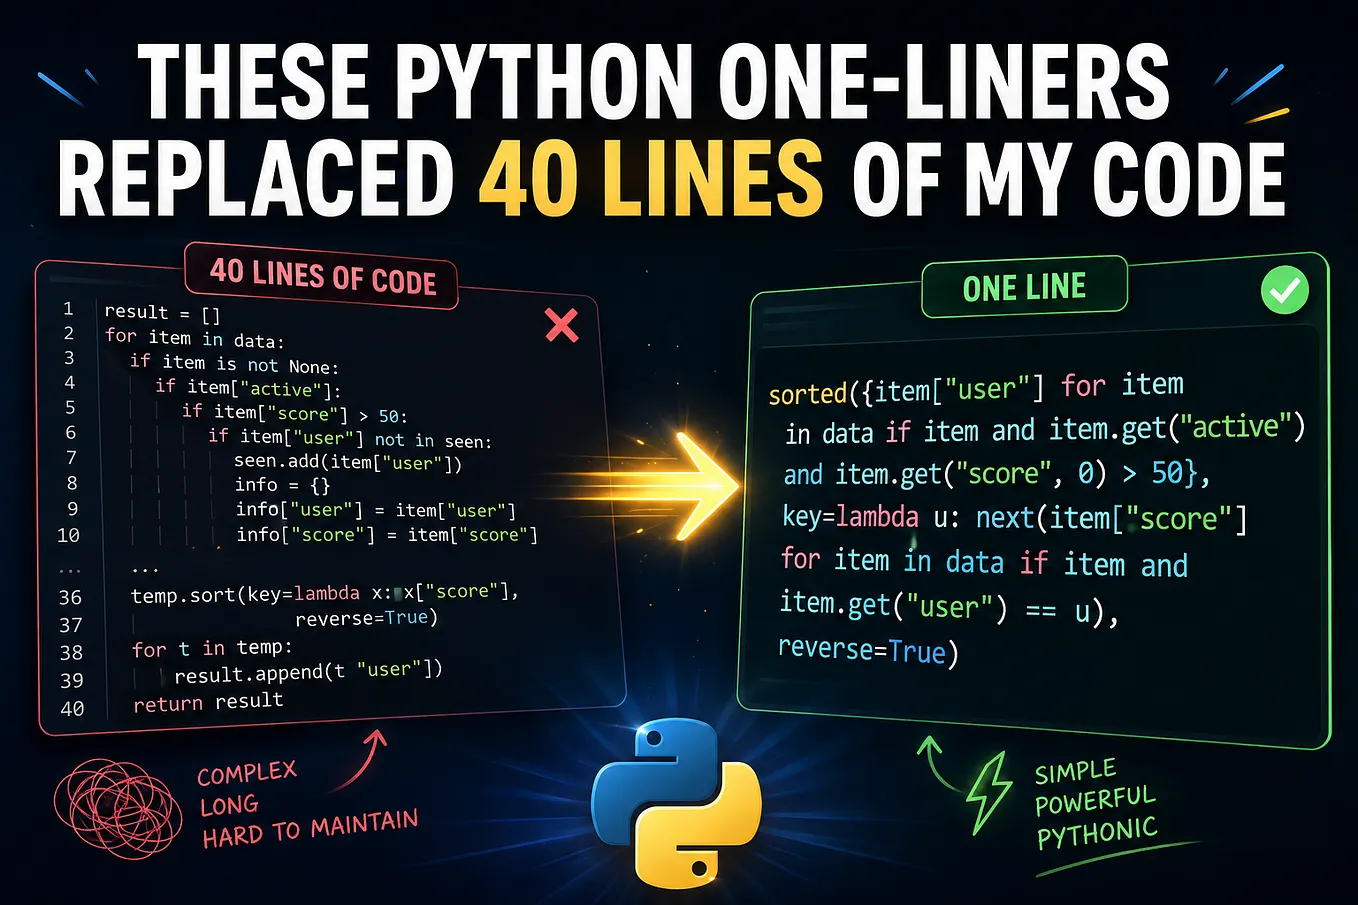
Task: Click the yellow "40 LINES" headline text
Action: (651, 178)
